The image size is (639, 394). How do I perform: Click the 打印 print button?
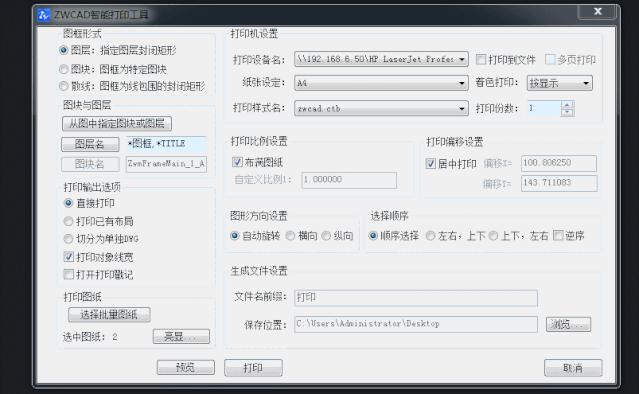253,368
